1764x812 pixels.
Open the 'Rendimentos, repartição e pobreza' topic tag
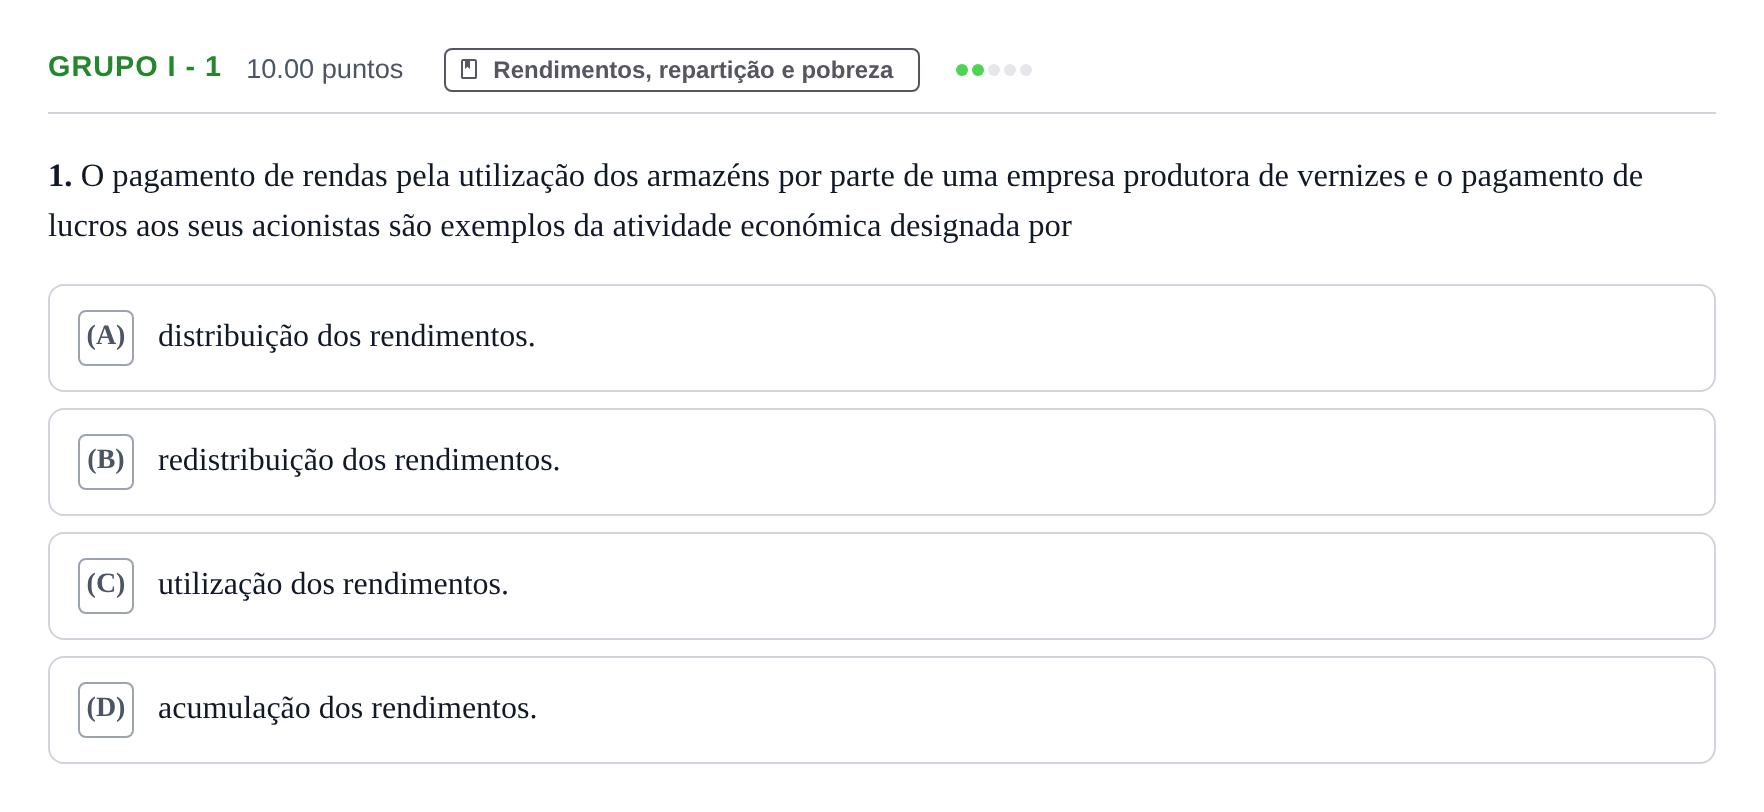[682, 70]
